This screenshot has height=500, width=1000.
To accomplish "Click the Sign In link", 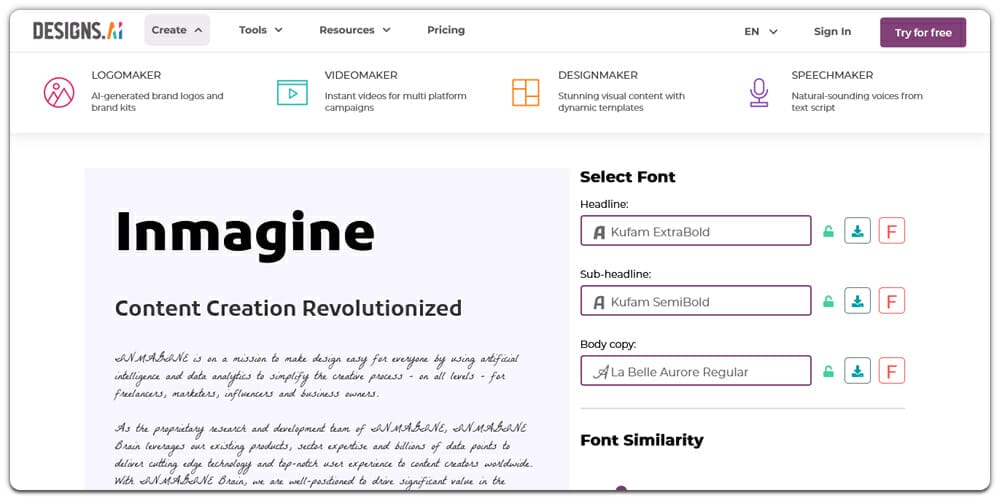I will tap(832, 31).
